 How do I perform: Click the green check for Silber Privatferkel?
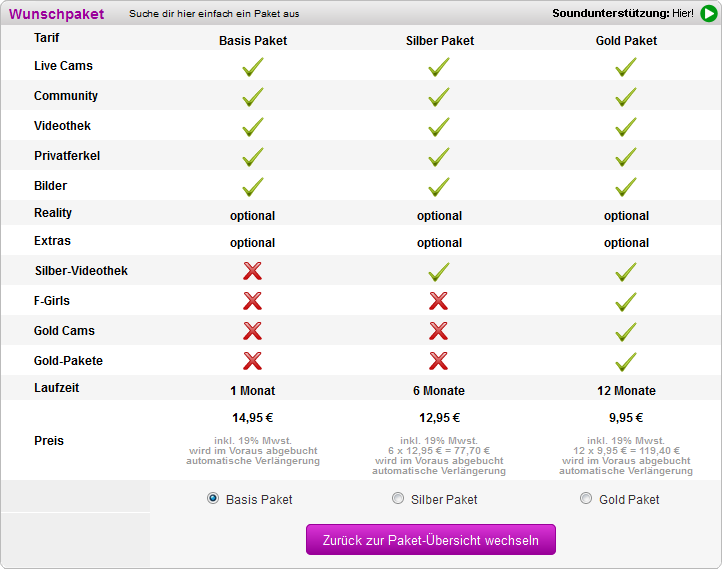439,157
